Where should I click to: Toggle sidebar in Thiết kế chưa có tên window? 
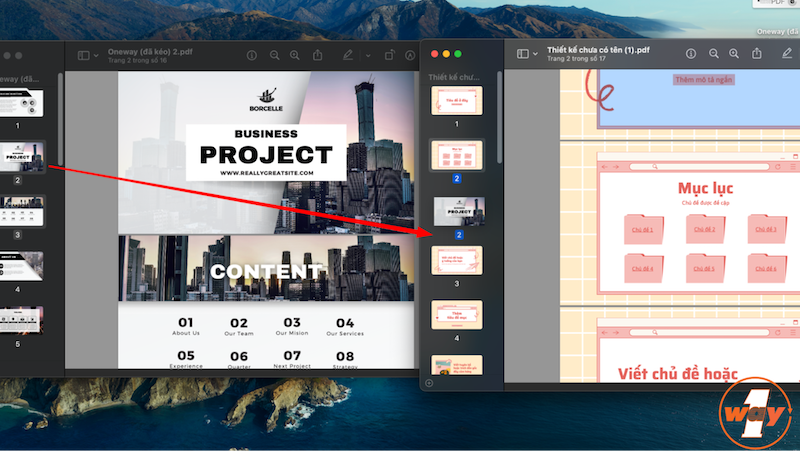[x=522, y=54]
